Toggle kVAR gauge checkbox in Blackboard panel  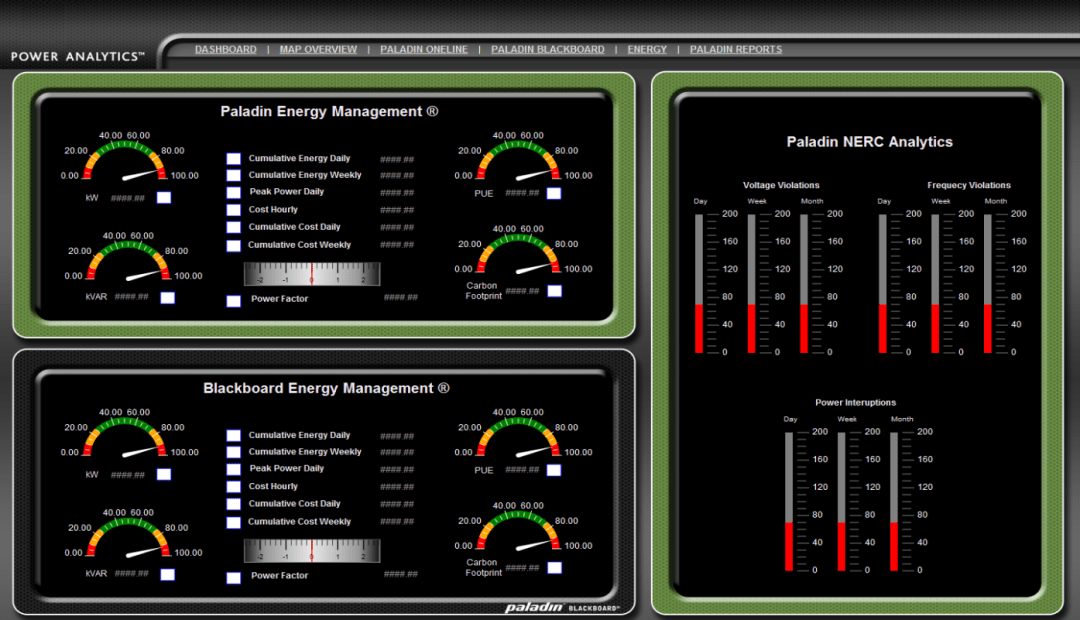167,574
